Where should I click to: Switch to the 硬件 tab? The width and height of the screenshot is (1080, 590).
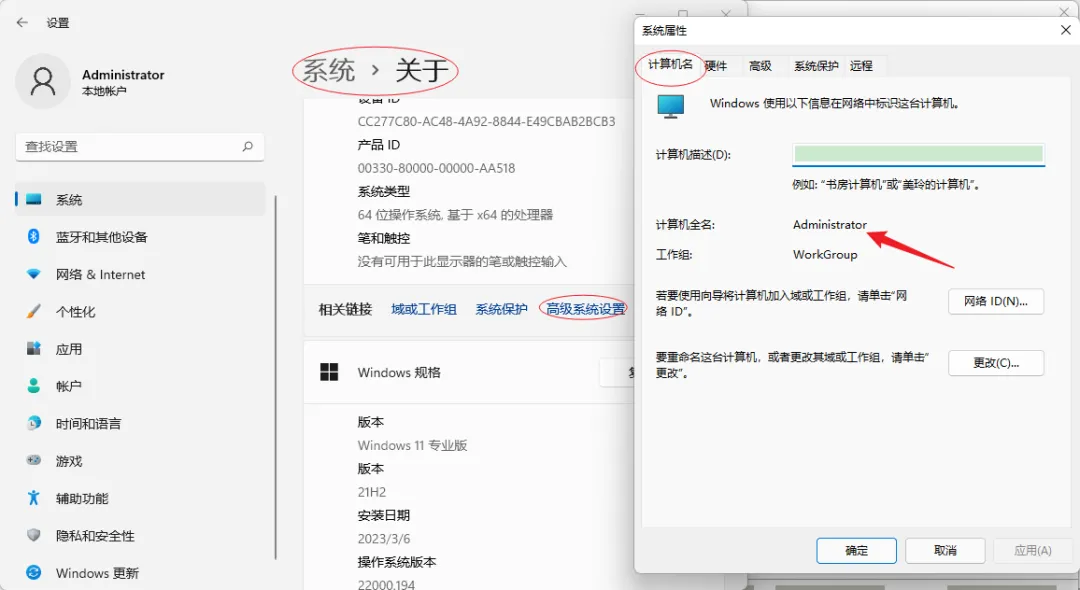pyautogui.click(x=716, y=65)
